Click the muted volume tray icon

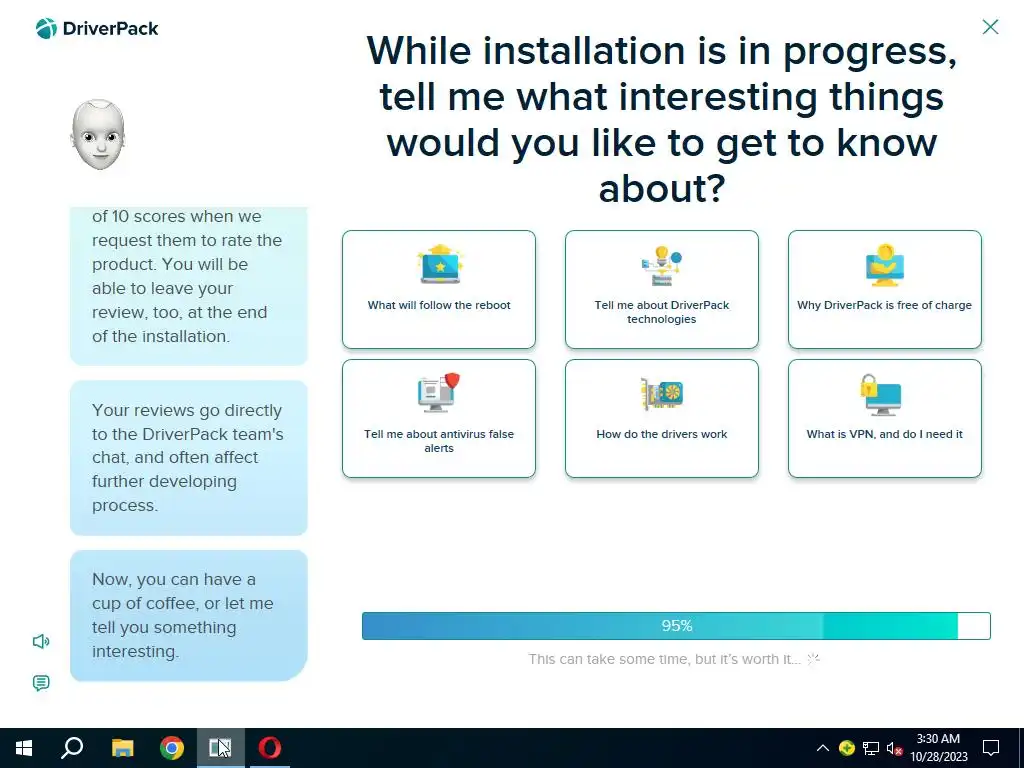894,748
